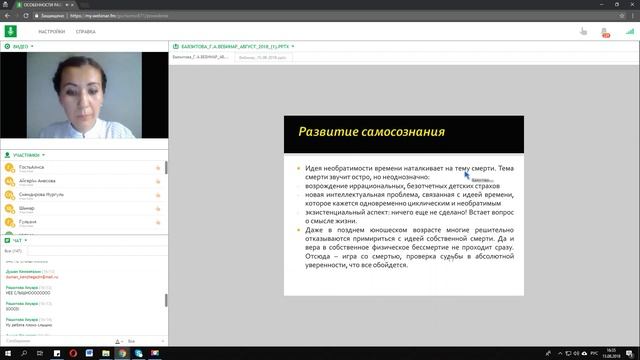Click the presenter video thumbnail
The width and height of the screenshot is (640, 360).
coord(84,95)
